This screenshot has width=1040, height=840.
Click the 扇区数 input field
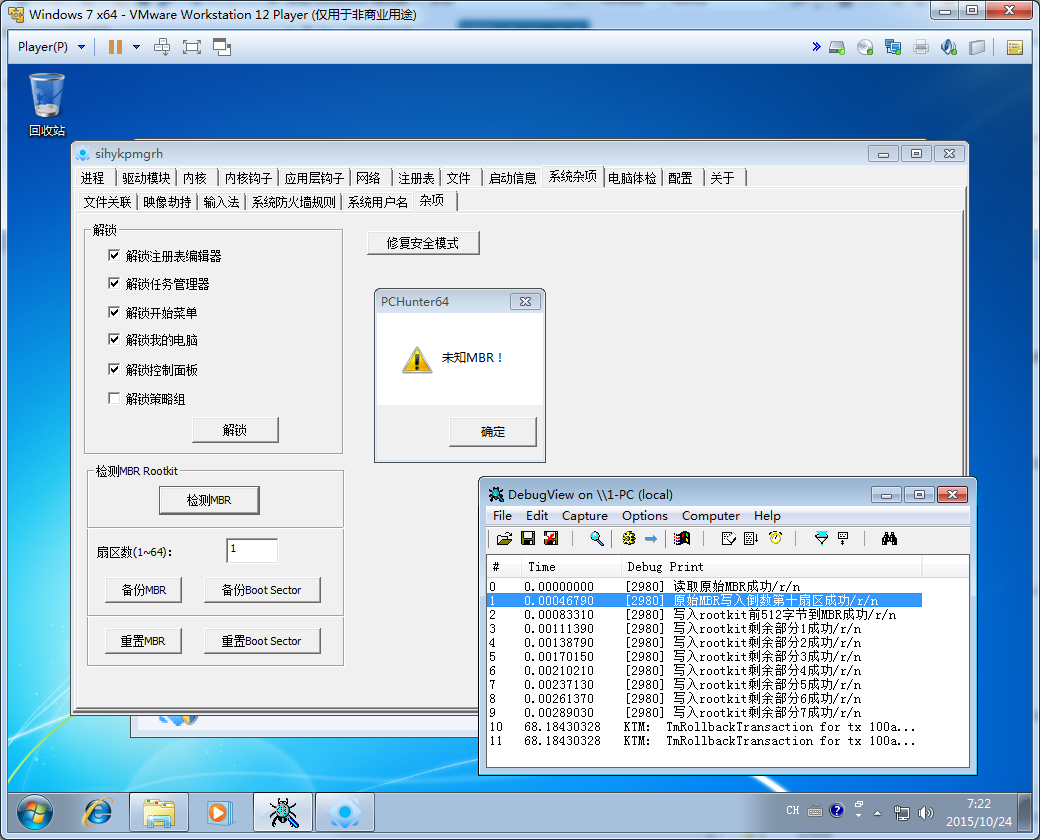[252, 550]
